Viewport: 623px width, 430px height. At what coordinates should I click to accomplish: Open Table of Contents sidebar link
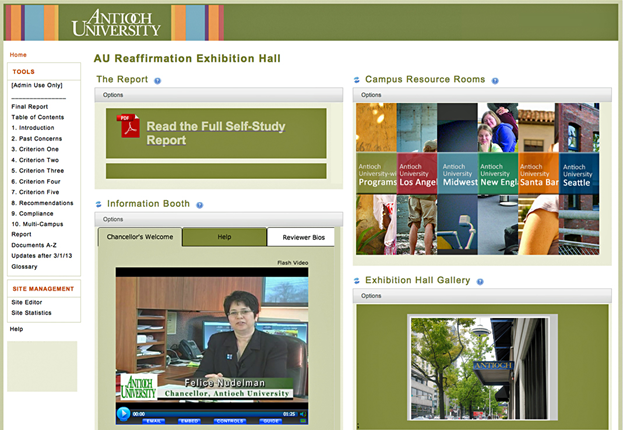pos(38,117)
